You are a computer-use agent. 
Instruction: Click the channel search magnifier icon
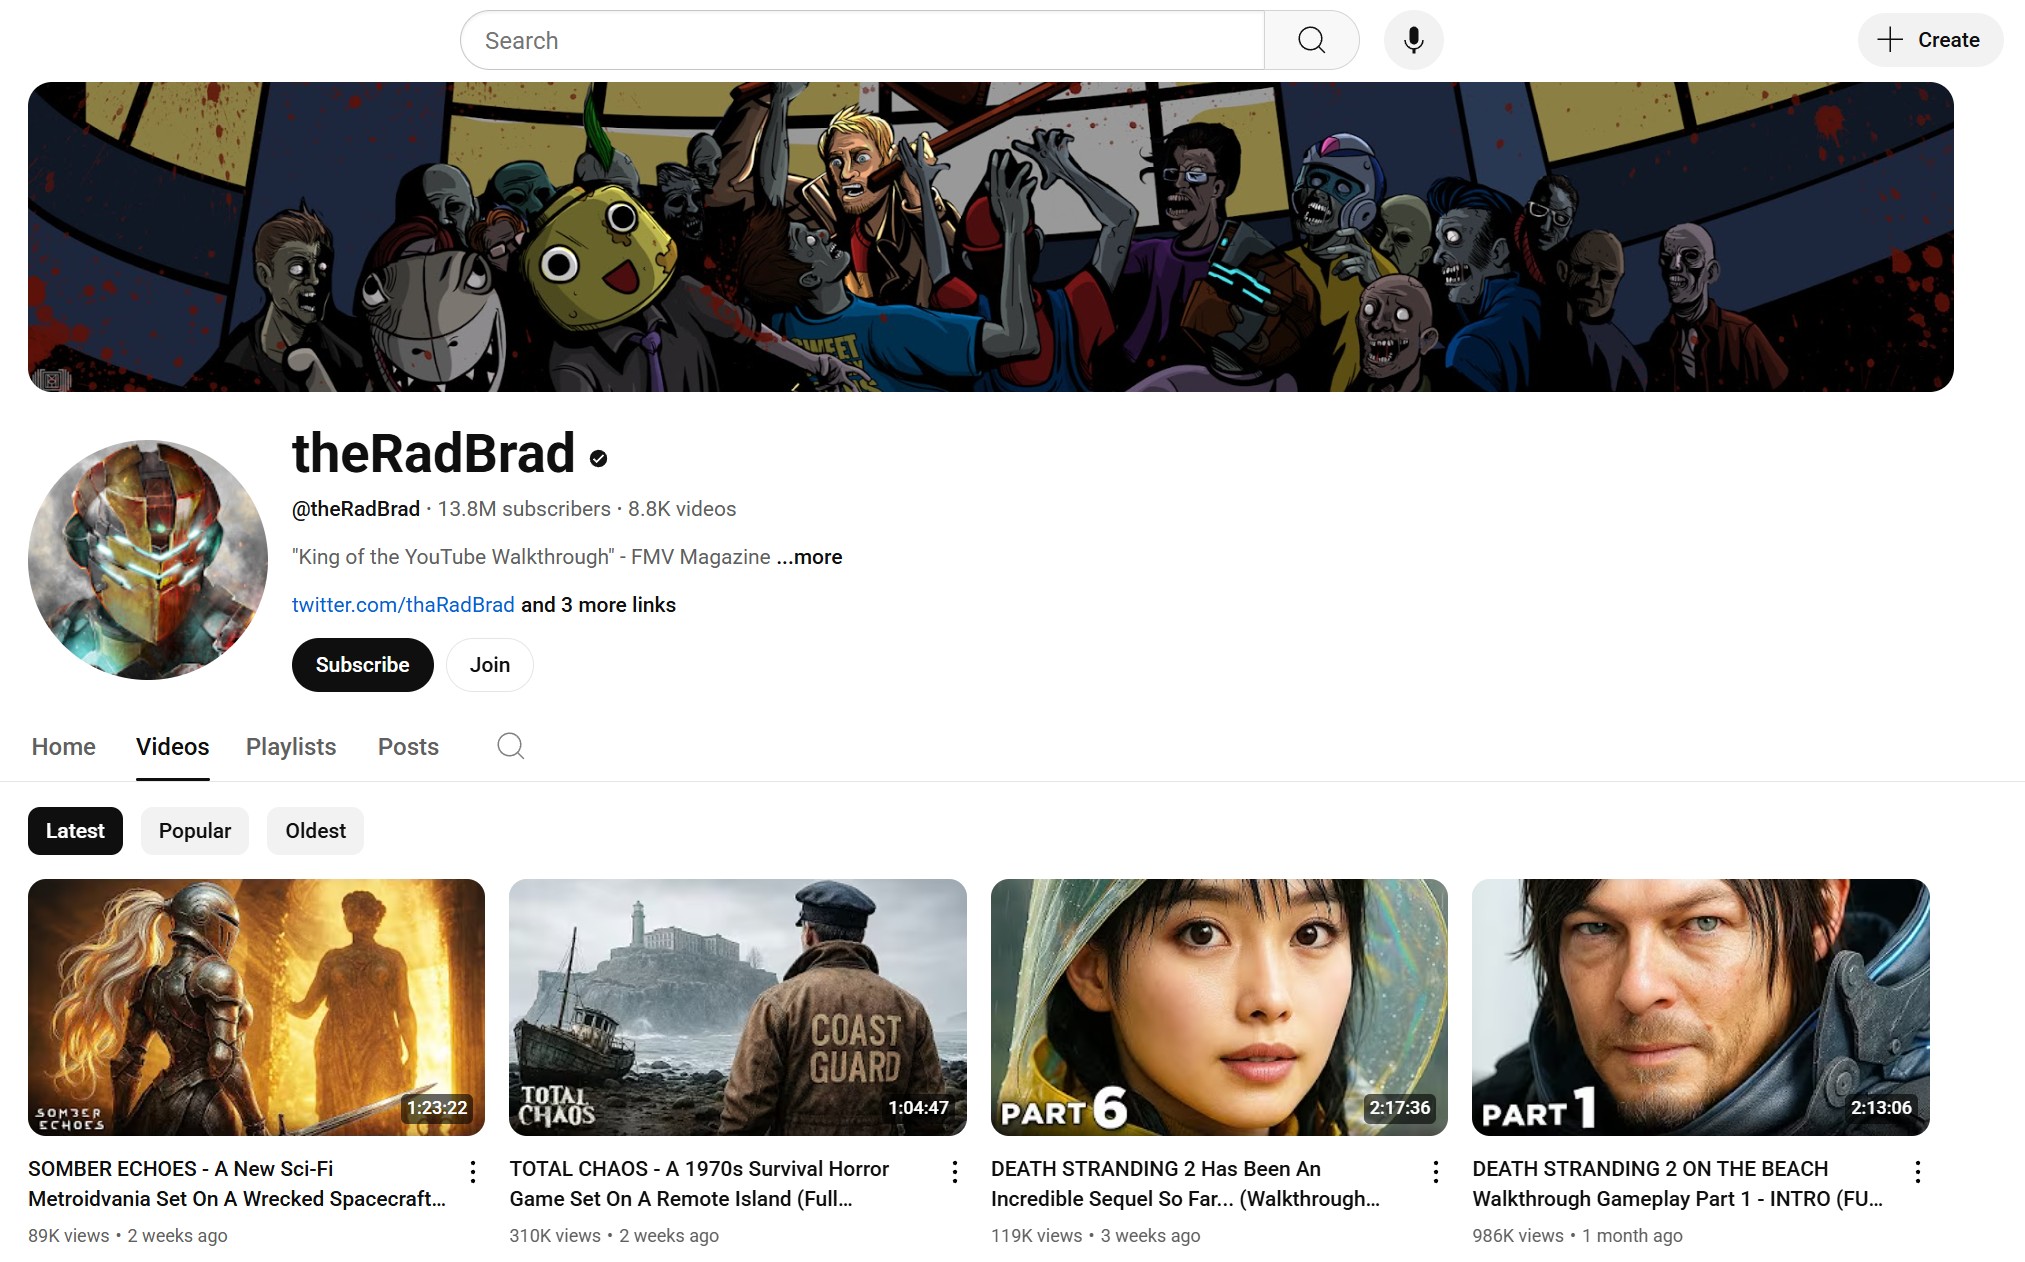[x=510, y=746]
